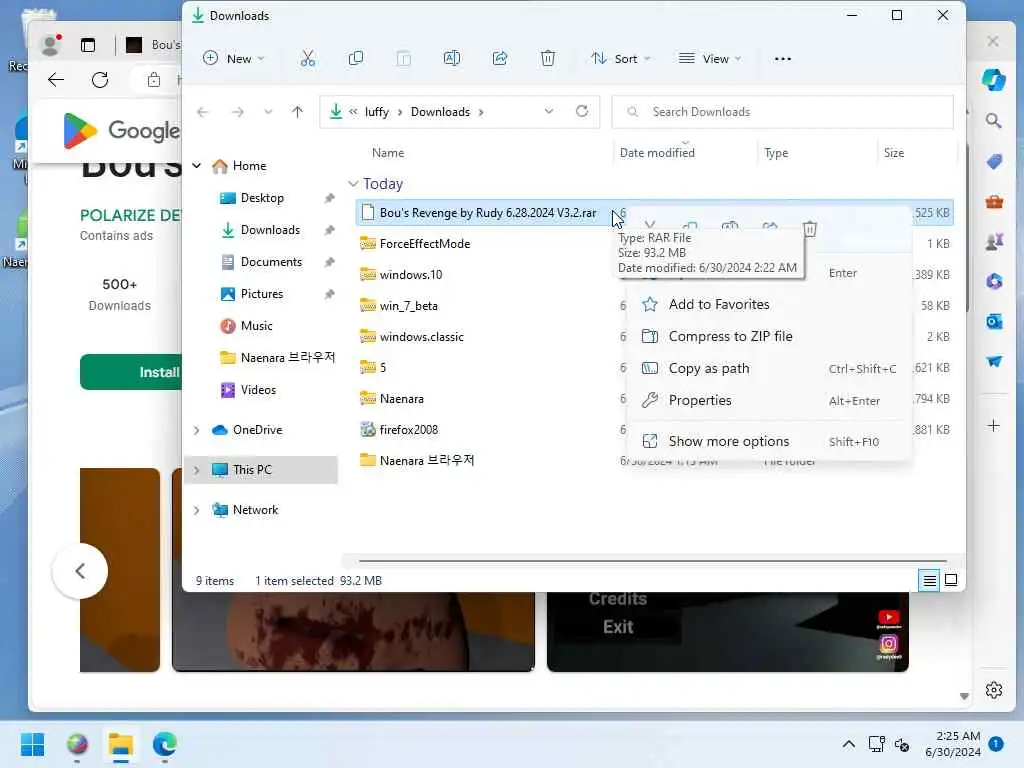Open Edge sidebar Search magnifier icon

993,121
